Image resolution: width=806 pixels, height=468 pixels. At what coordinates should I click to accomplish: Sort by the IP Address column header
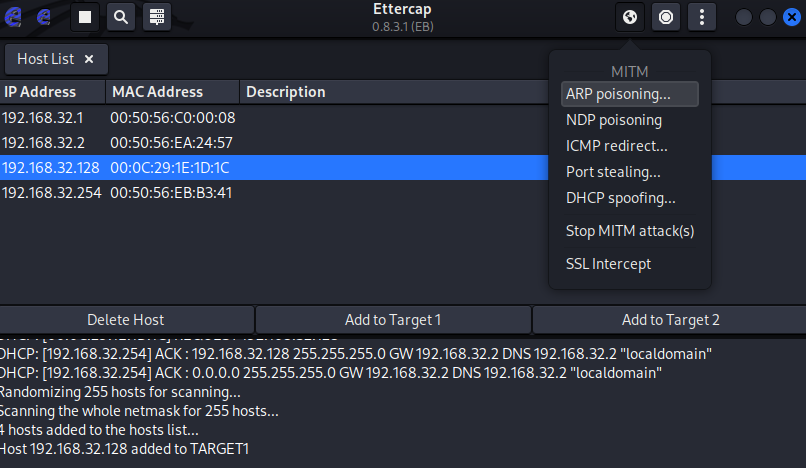(x=52, y=92)
